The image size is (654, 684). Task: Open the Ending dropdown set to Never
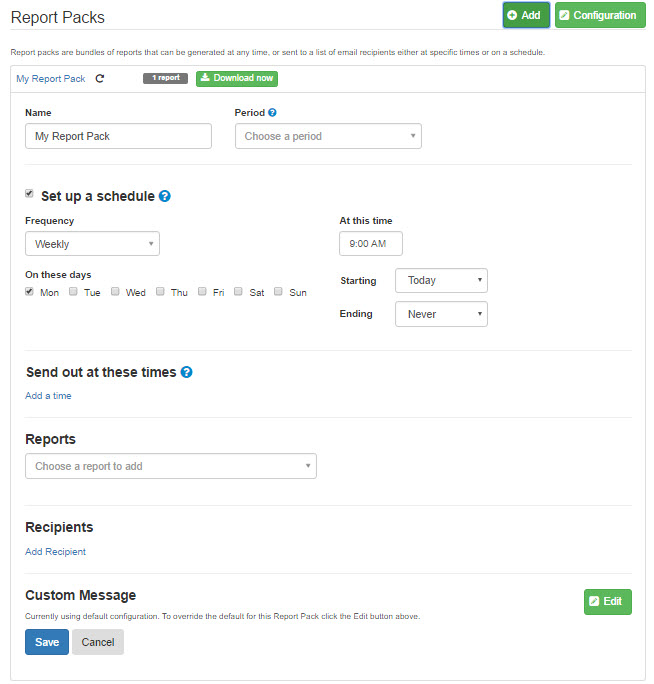point(441,314)
